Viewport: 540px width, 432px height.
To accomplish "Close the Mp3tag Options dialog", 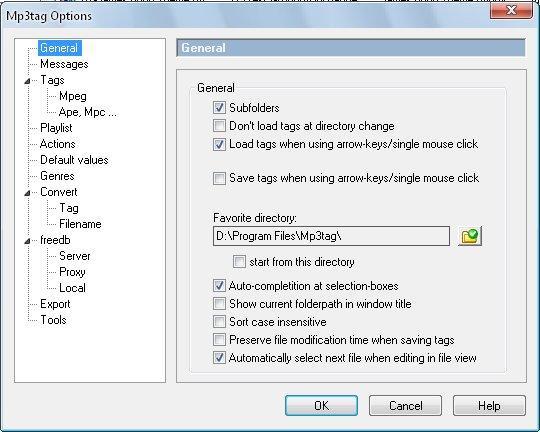I will click(511, 10).
